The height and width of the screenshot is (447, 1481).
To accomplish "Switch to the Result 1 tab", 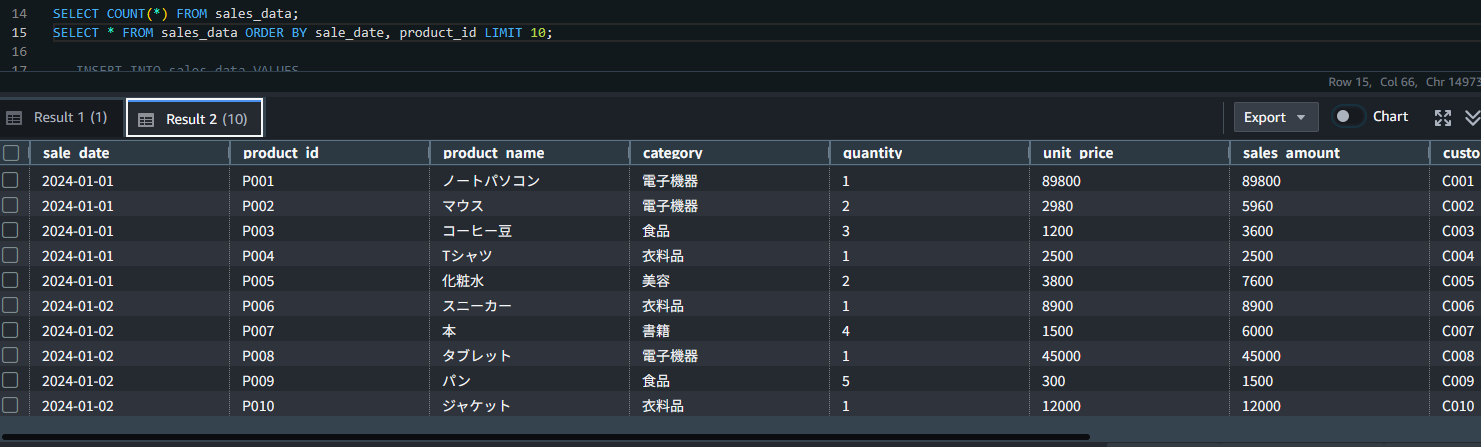I will pyautogui.click(x=62, y=118).
